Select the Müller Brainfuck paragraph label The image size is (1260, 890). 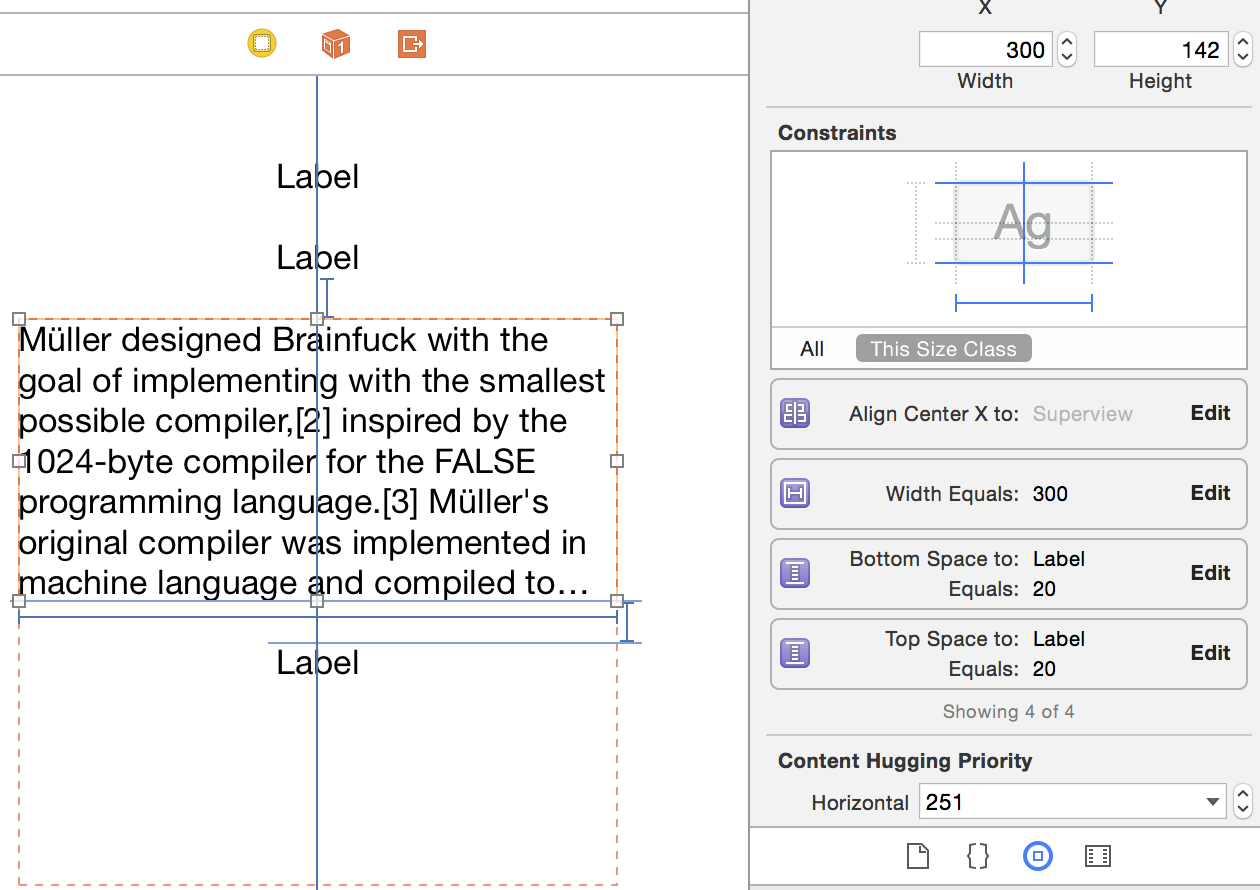point(317,460)
